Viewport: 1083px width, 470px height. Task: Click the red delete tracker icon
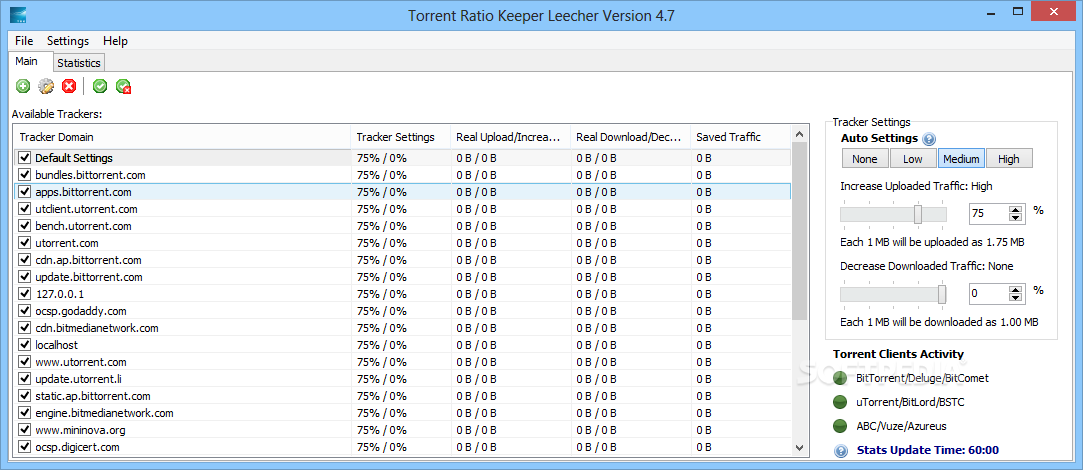69,86
